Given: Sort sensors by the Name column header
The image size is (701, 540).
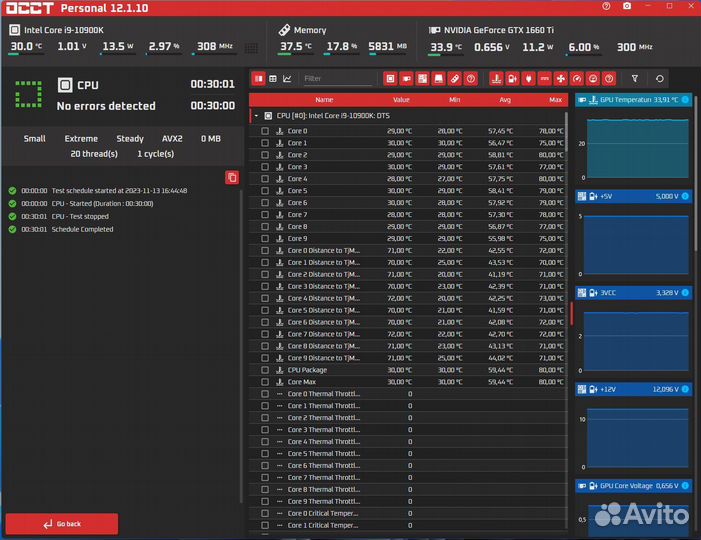Looking at the screenshot, I should (x=324, y=100).
